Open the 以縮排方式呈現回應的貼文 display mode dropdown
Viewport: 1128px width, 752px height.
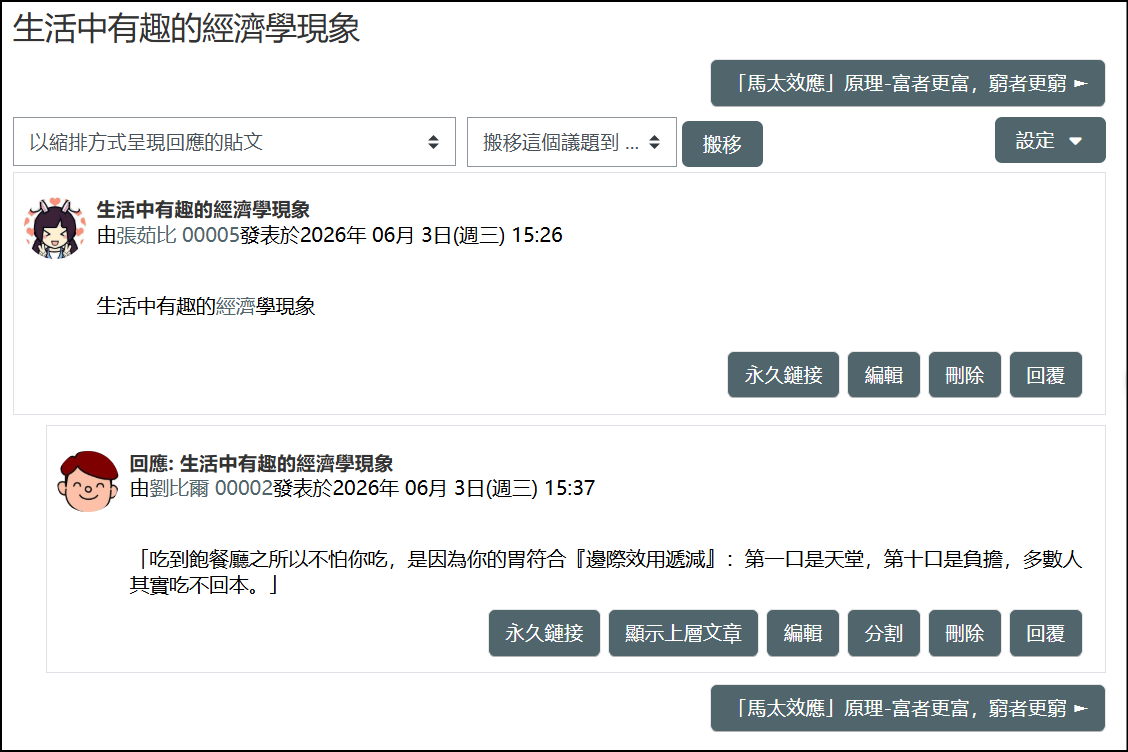coord(235,142)
